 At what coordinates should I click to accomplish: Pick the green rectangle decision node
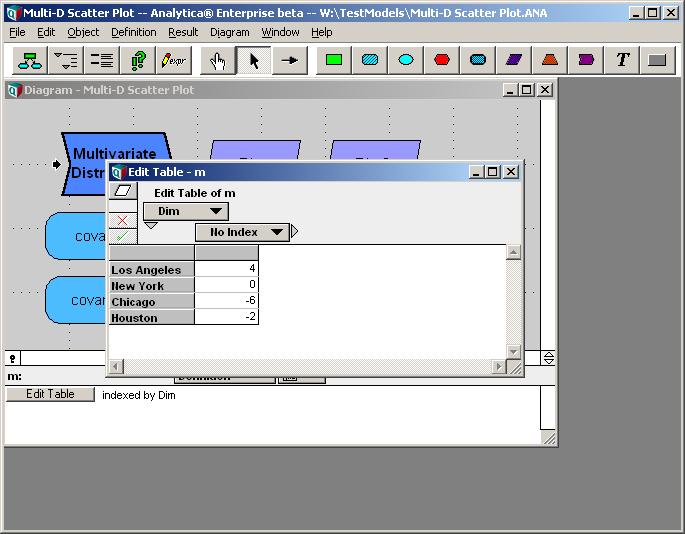pos(334,60)
